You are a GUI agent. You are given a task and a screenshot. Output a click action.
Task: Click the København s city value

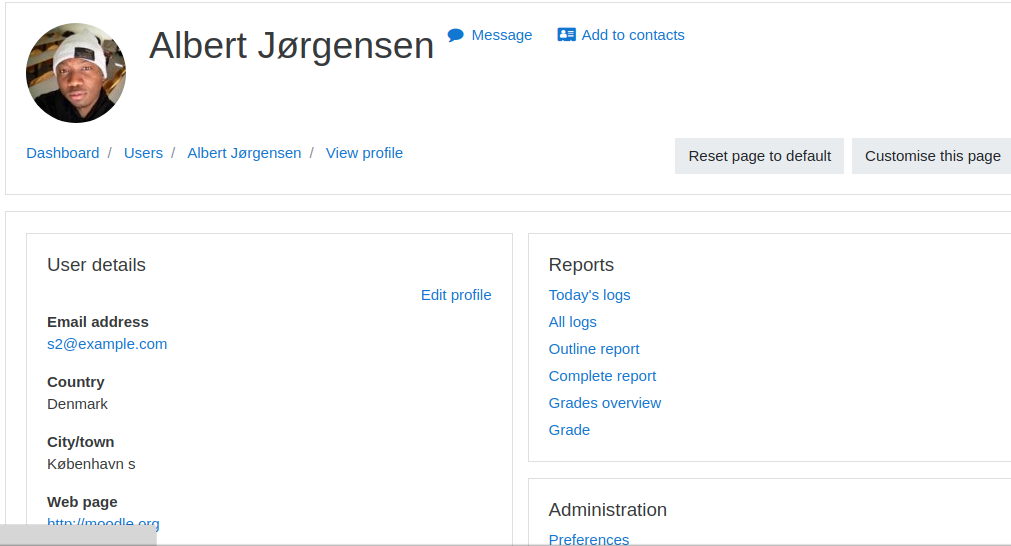coord(91,464)
